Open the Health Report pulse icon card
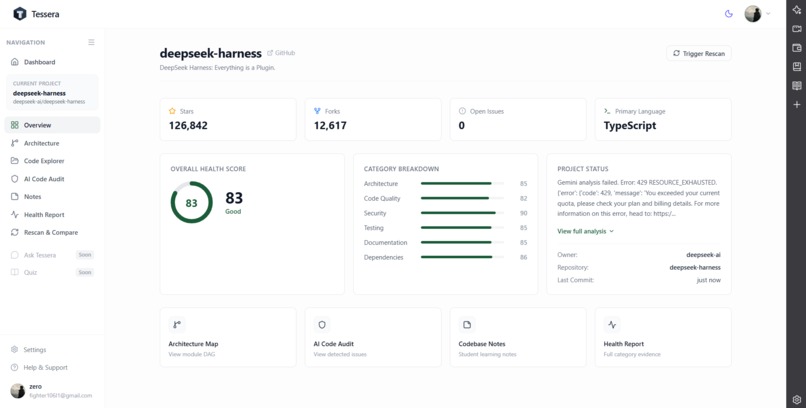806x408 pixels. point(612,325)
